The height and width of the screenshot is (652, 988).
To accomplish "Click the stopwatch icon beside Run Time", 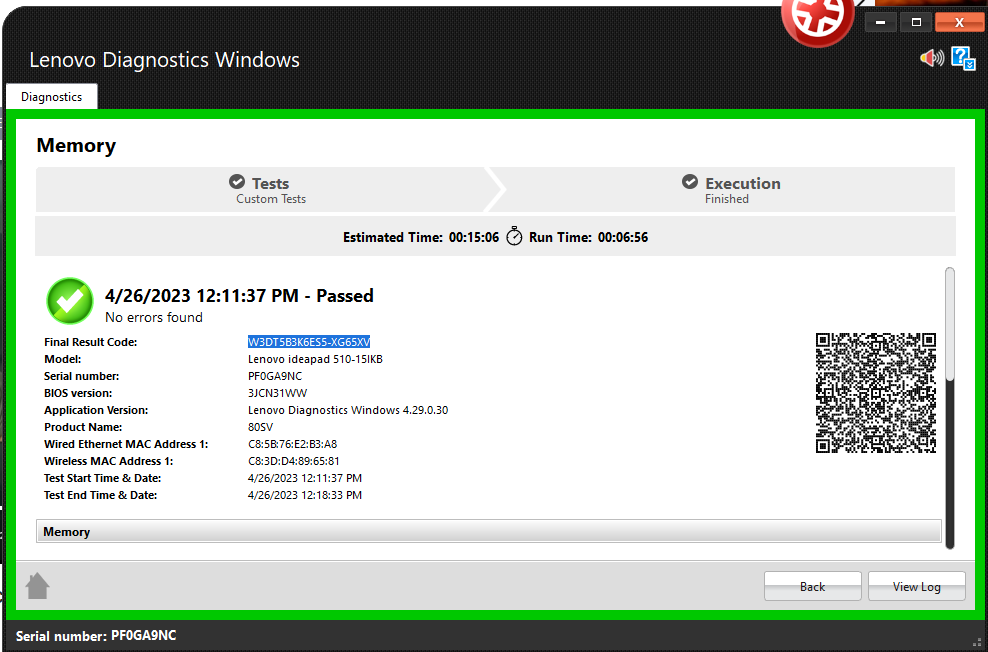I will click(514, 236).
